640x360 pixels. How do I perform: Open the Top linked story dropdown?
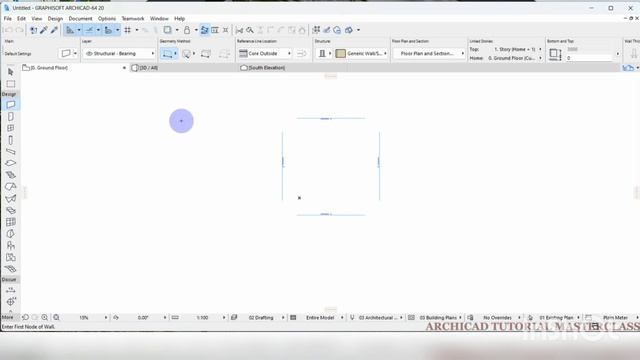(517, 49)
